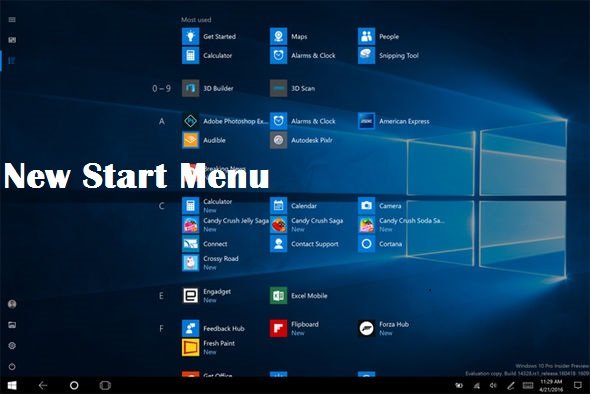Click the volume speaker icon
The height and width of the screenshot is (394, 590).
click(493, 385)
